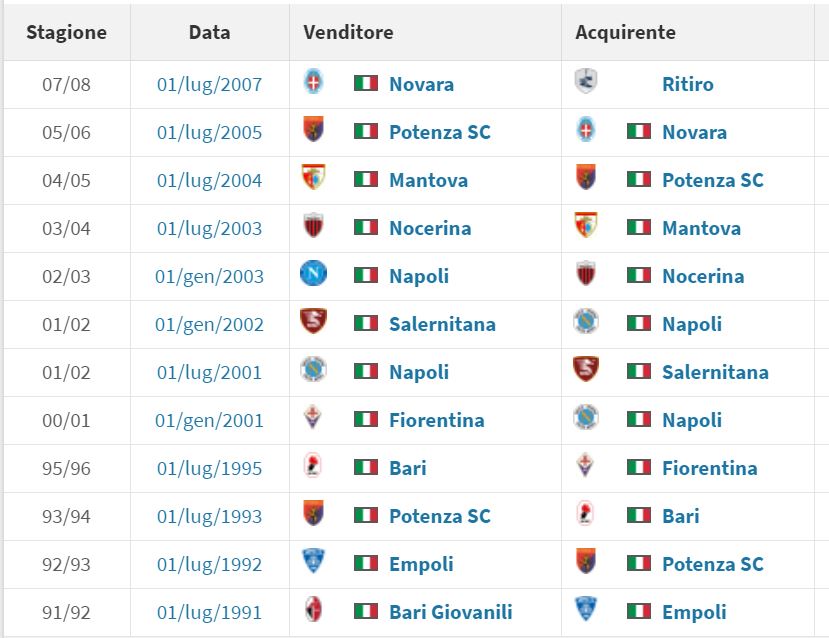Viewport: 829px width, 638px height.
Task: Click the Bari Giovanili club crest
Action: pos(314,611)
